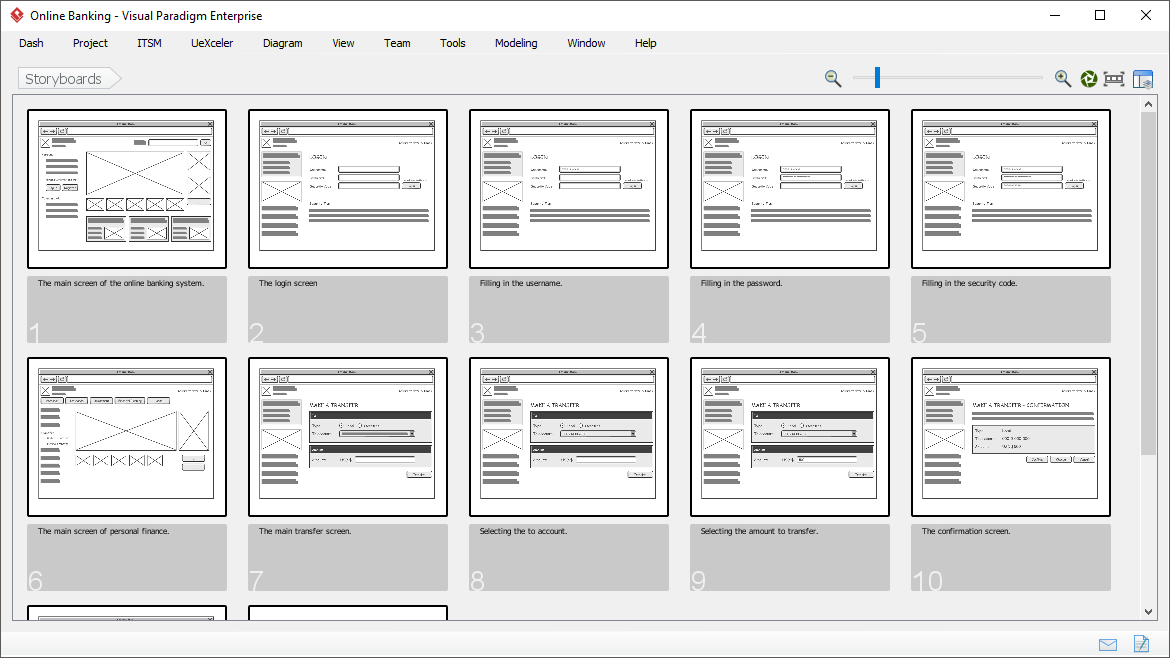The width and height of the screenshot is (1170, 658).
Task: Open the Team menu
Action: (x=397, y=43)
